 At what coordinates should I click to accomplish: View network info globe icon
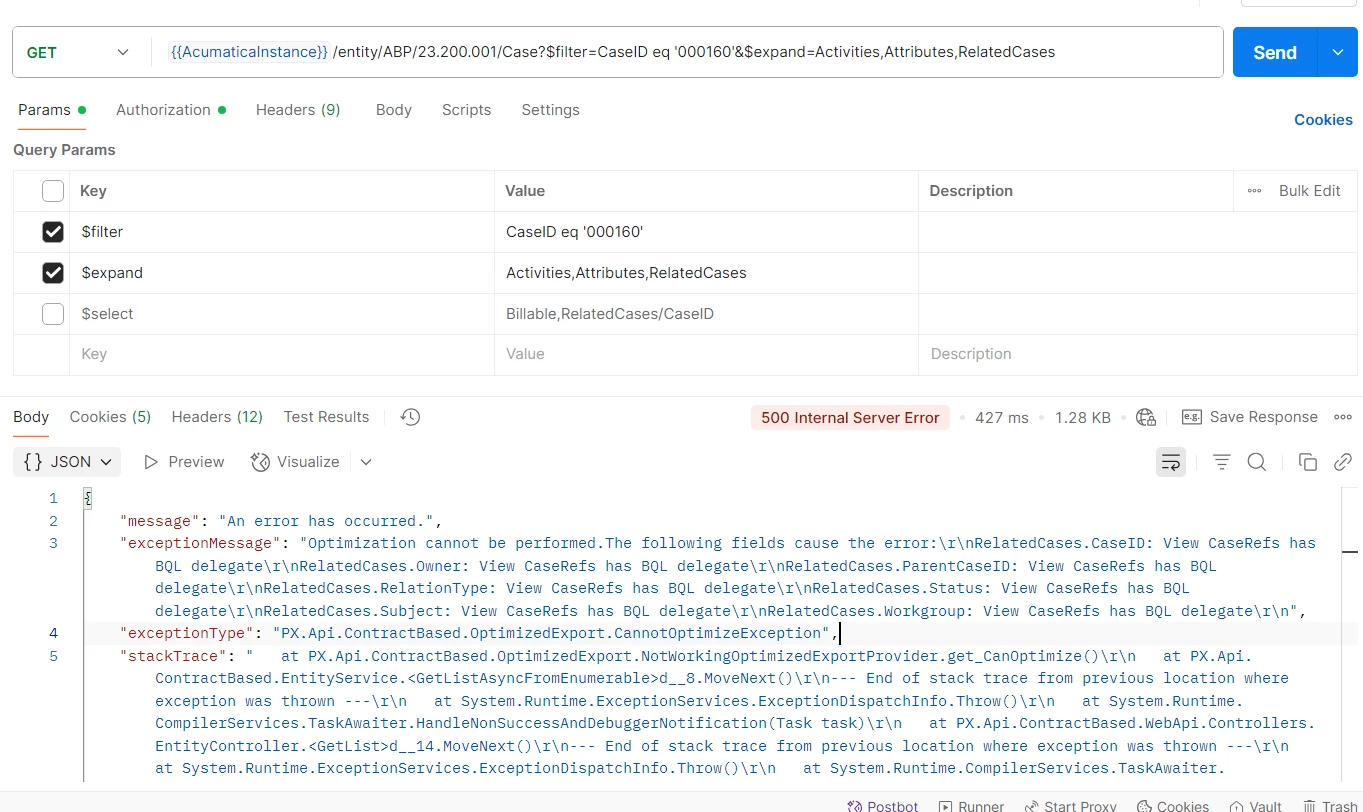1146,418
